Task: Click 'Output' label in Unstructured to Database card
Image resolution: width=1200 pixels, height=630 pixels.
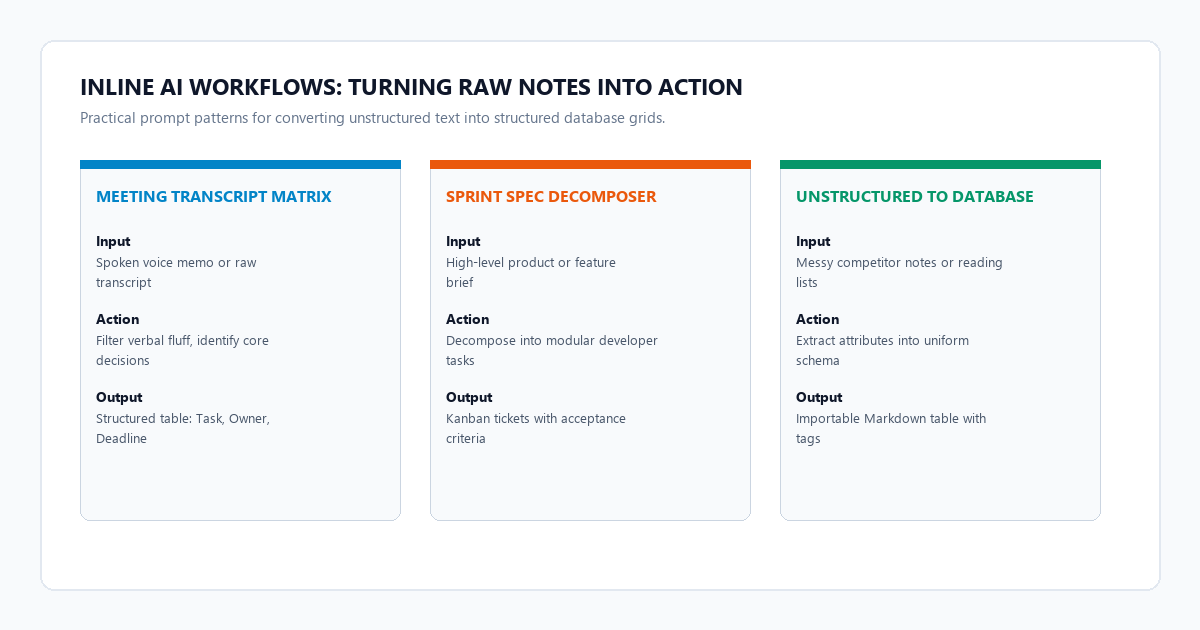Action: pos(819,397)
